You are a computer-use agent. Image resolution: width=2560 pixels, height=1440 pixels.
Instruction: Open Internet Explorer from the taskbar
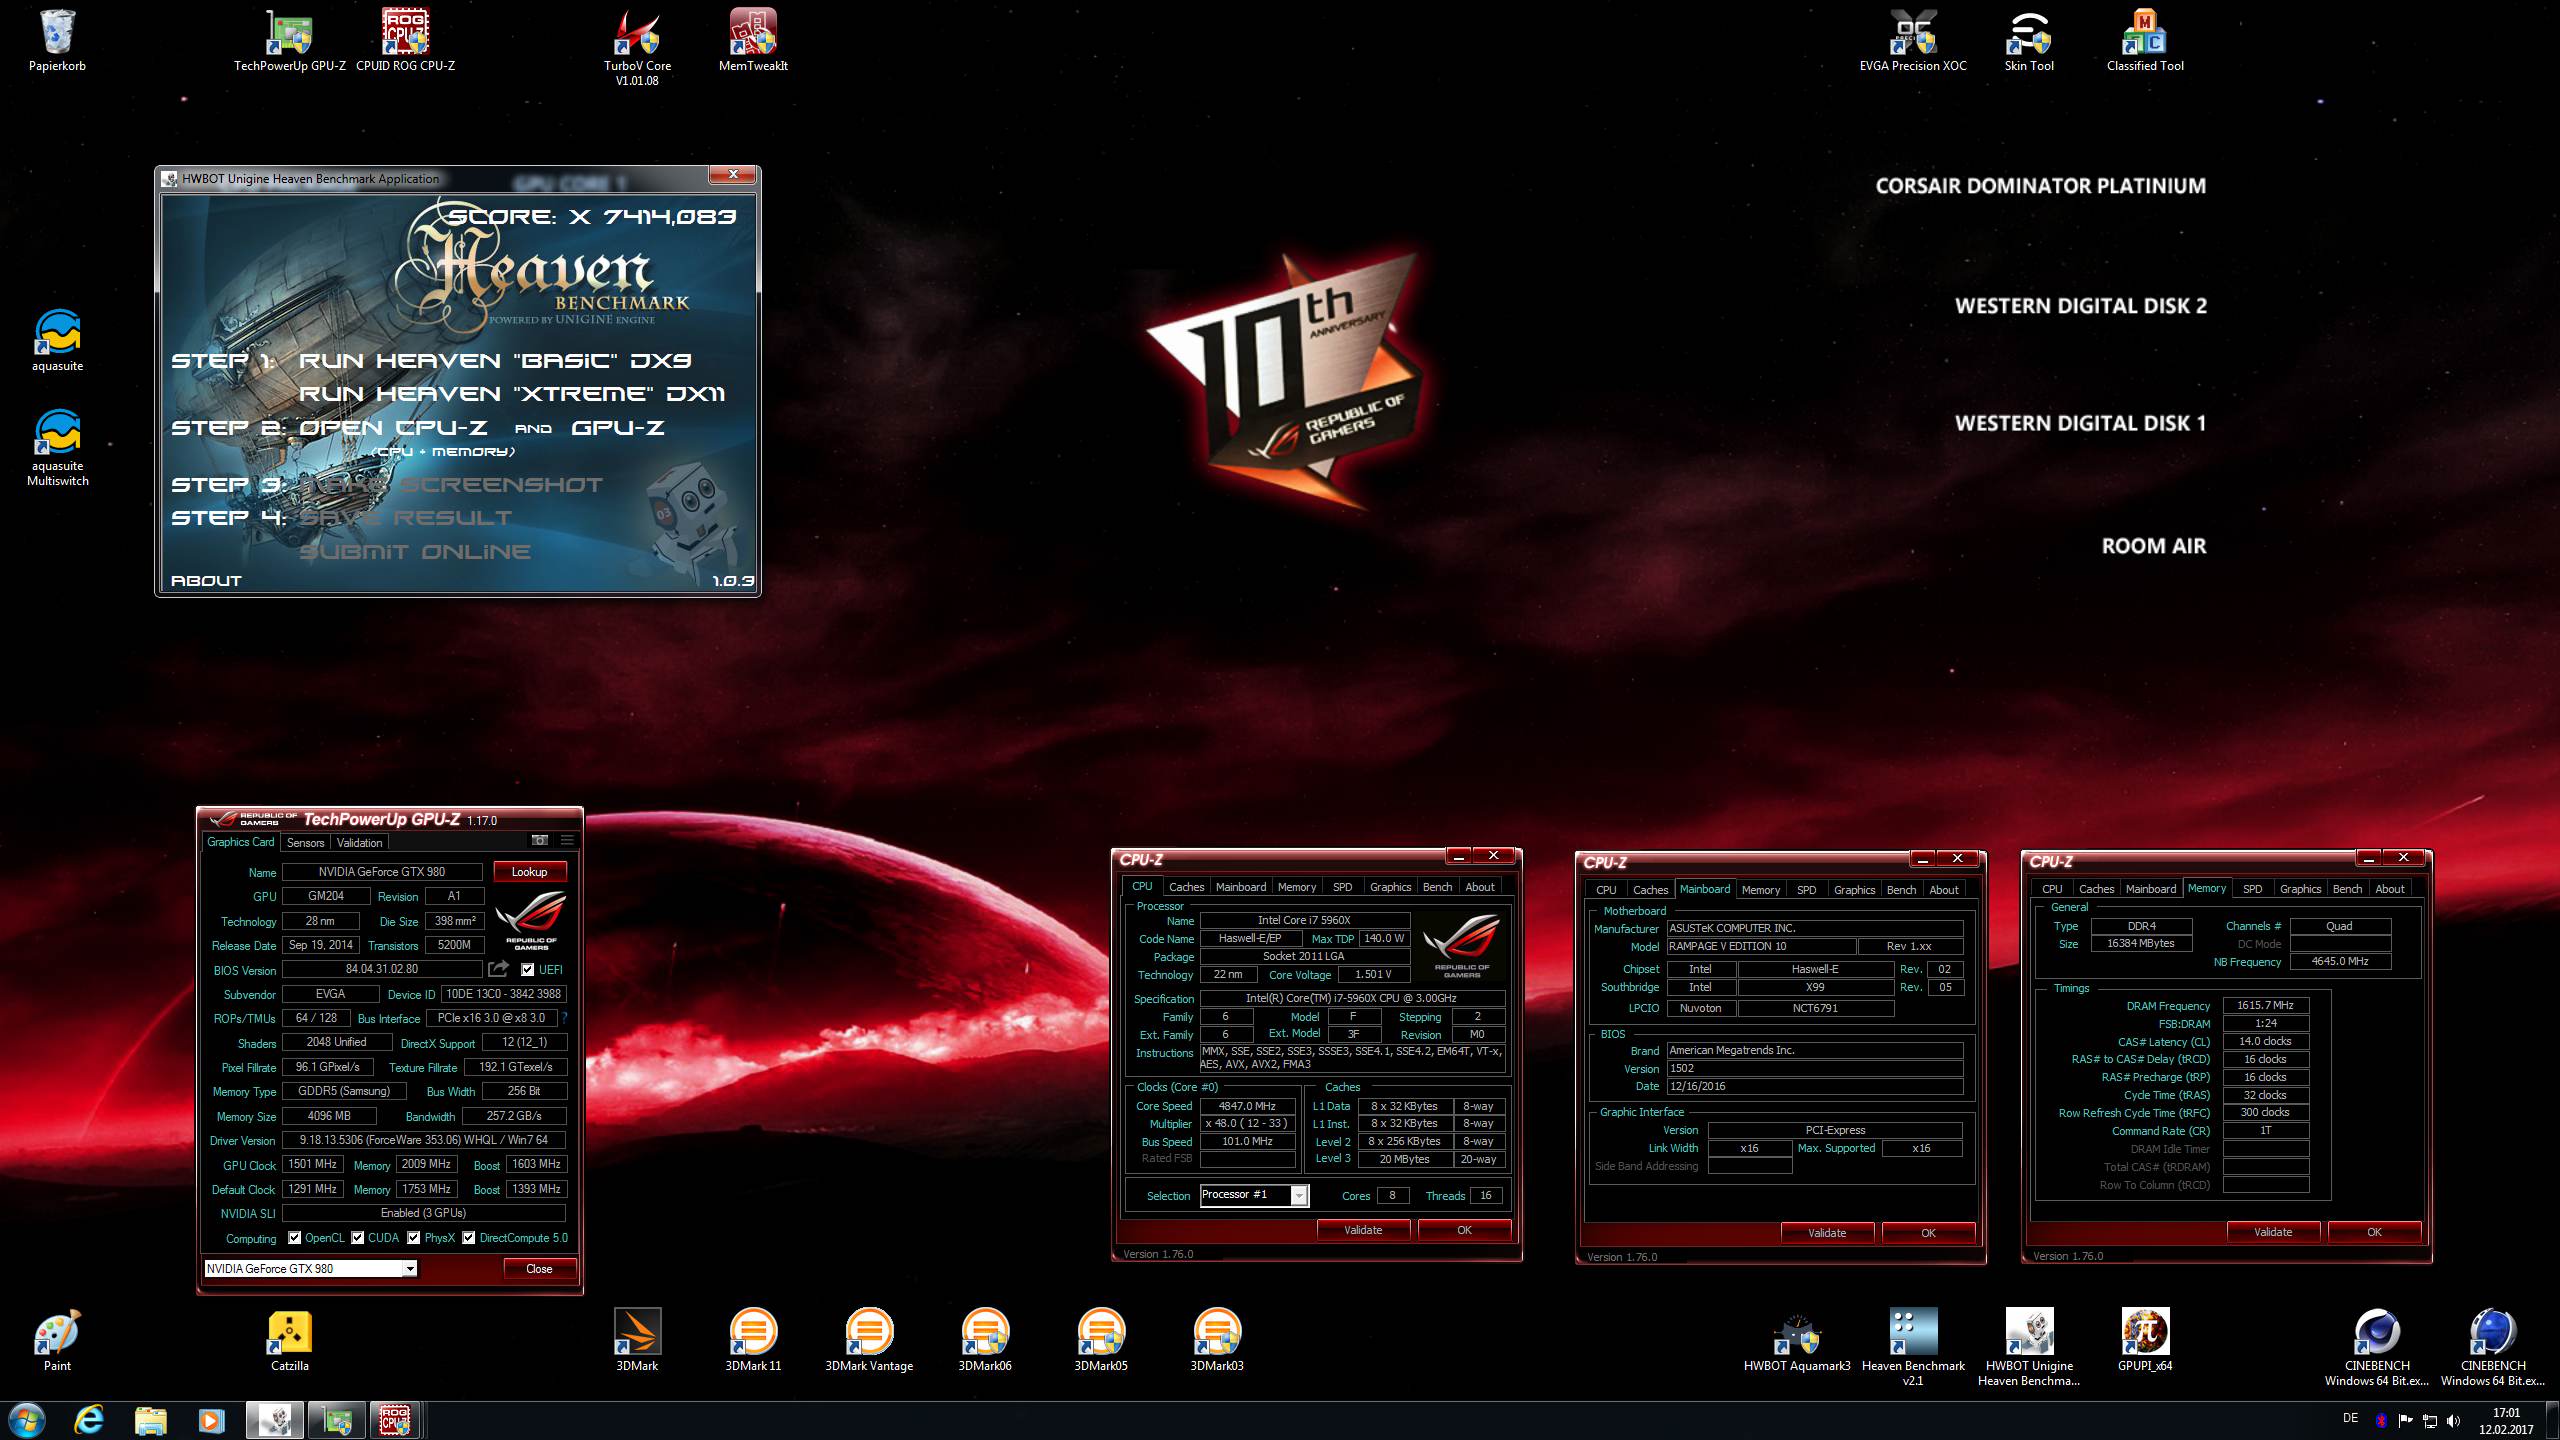click(x=88, y=1420)
